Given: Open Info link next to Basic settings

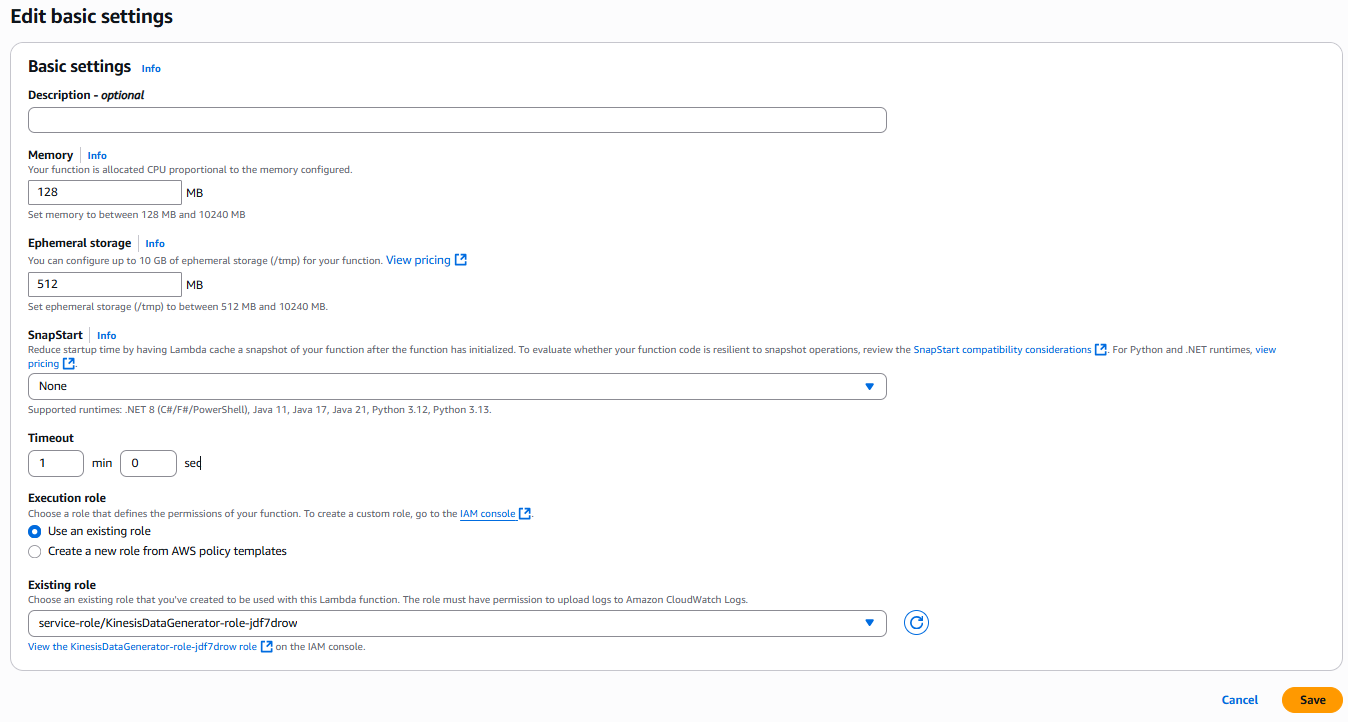Looking at the screenshot, I should click(151, 68).
